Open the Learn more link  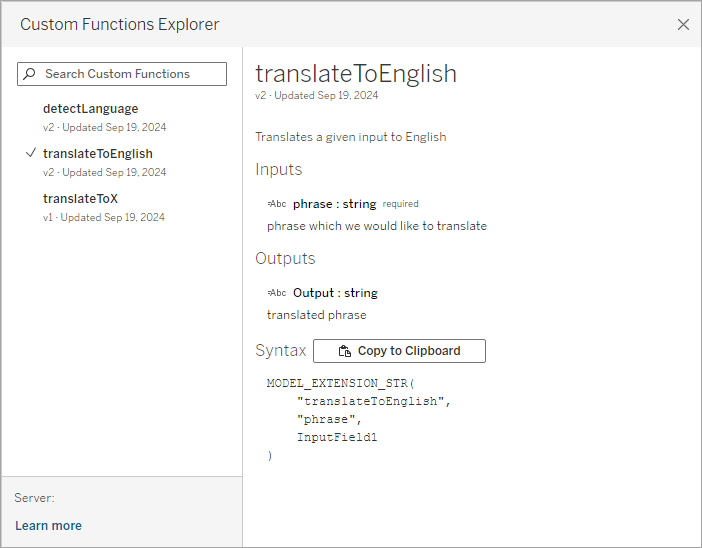tap(48, 526)
